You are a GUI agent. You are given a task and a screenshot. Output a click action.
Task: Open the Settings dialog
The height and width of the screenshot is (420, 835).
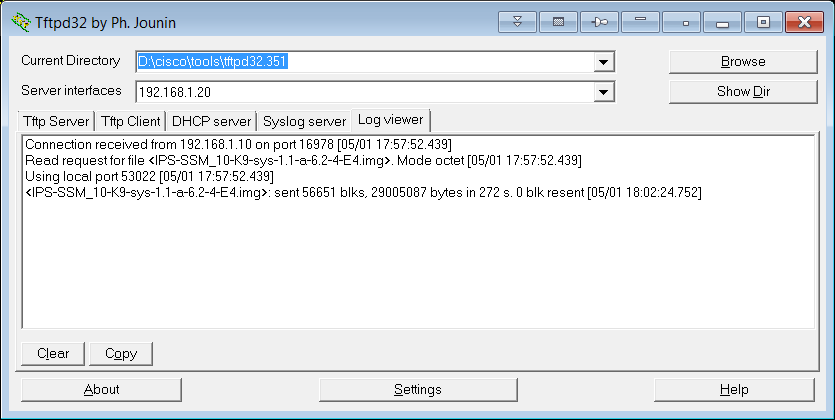(418, 390)
